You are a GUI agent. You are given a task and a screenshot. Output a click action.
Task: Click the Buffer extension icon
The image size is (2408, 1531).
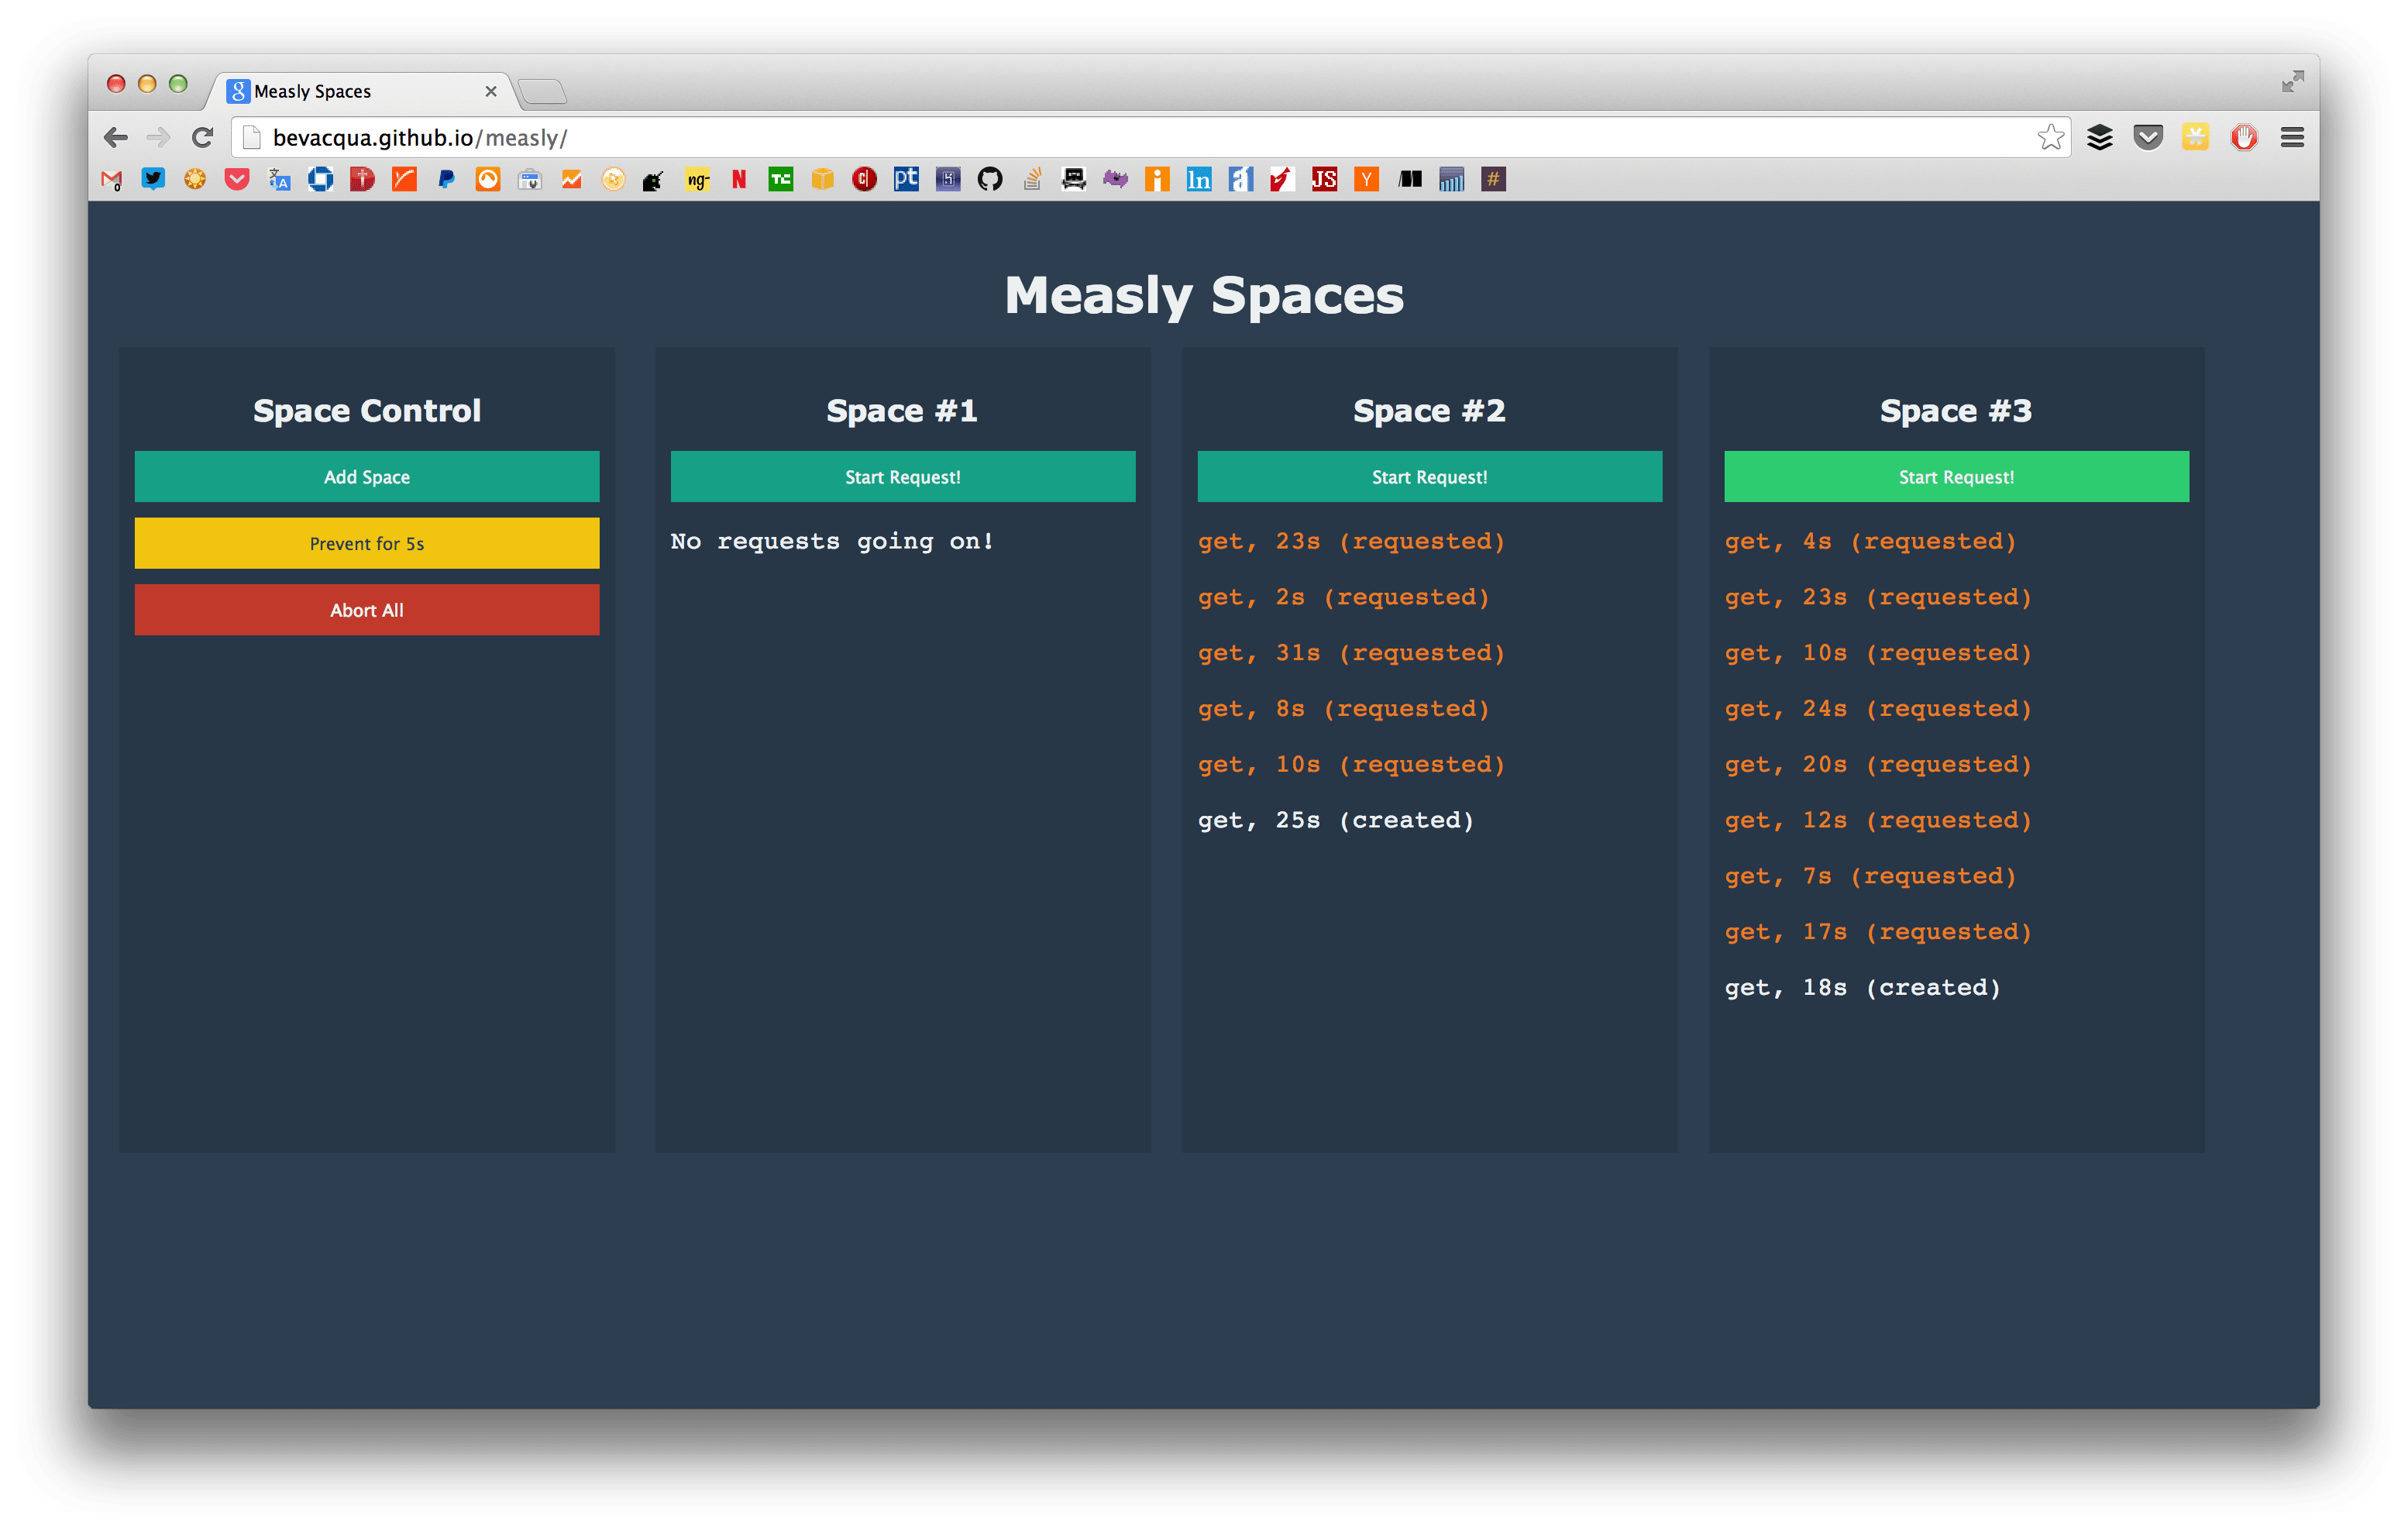pos(2100,138)
